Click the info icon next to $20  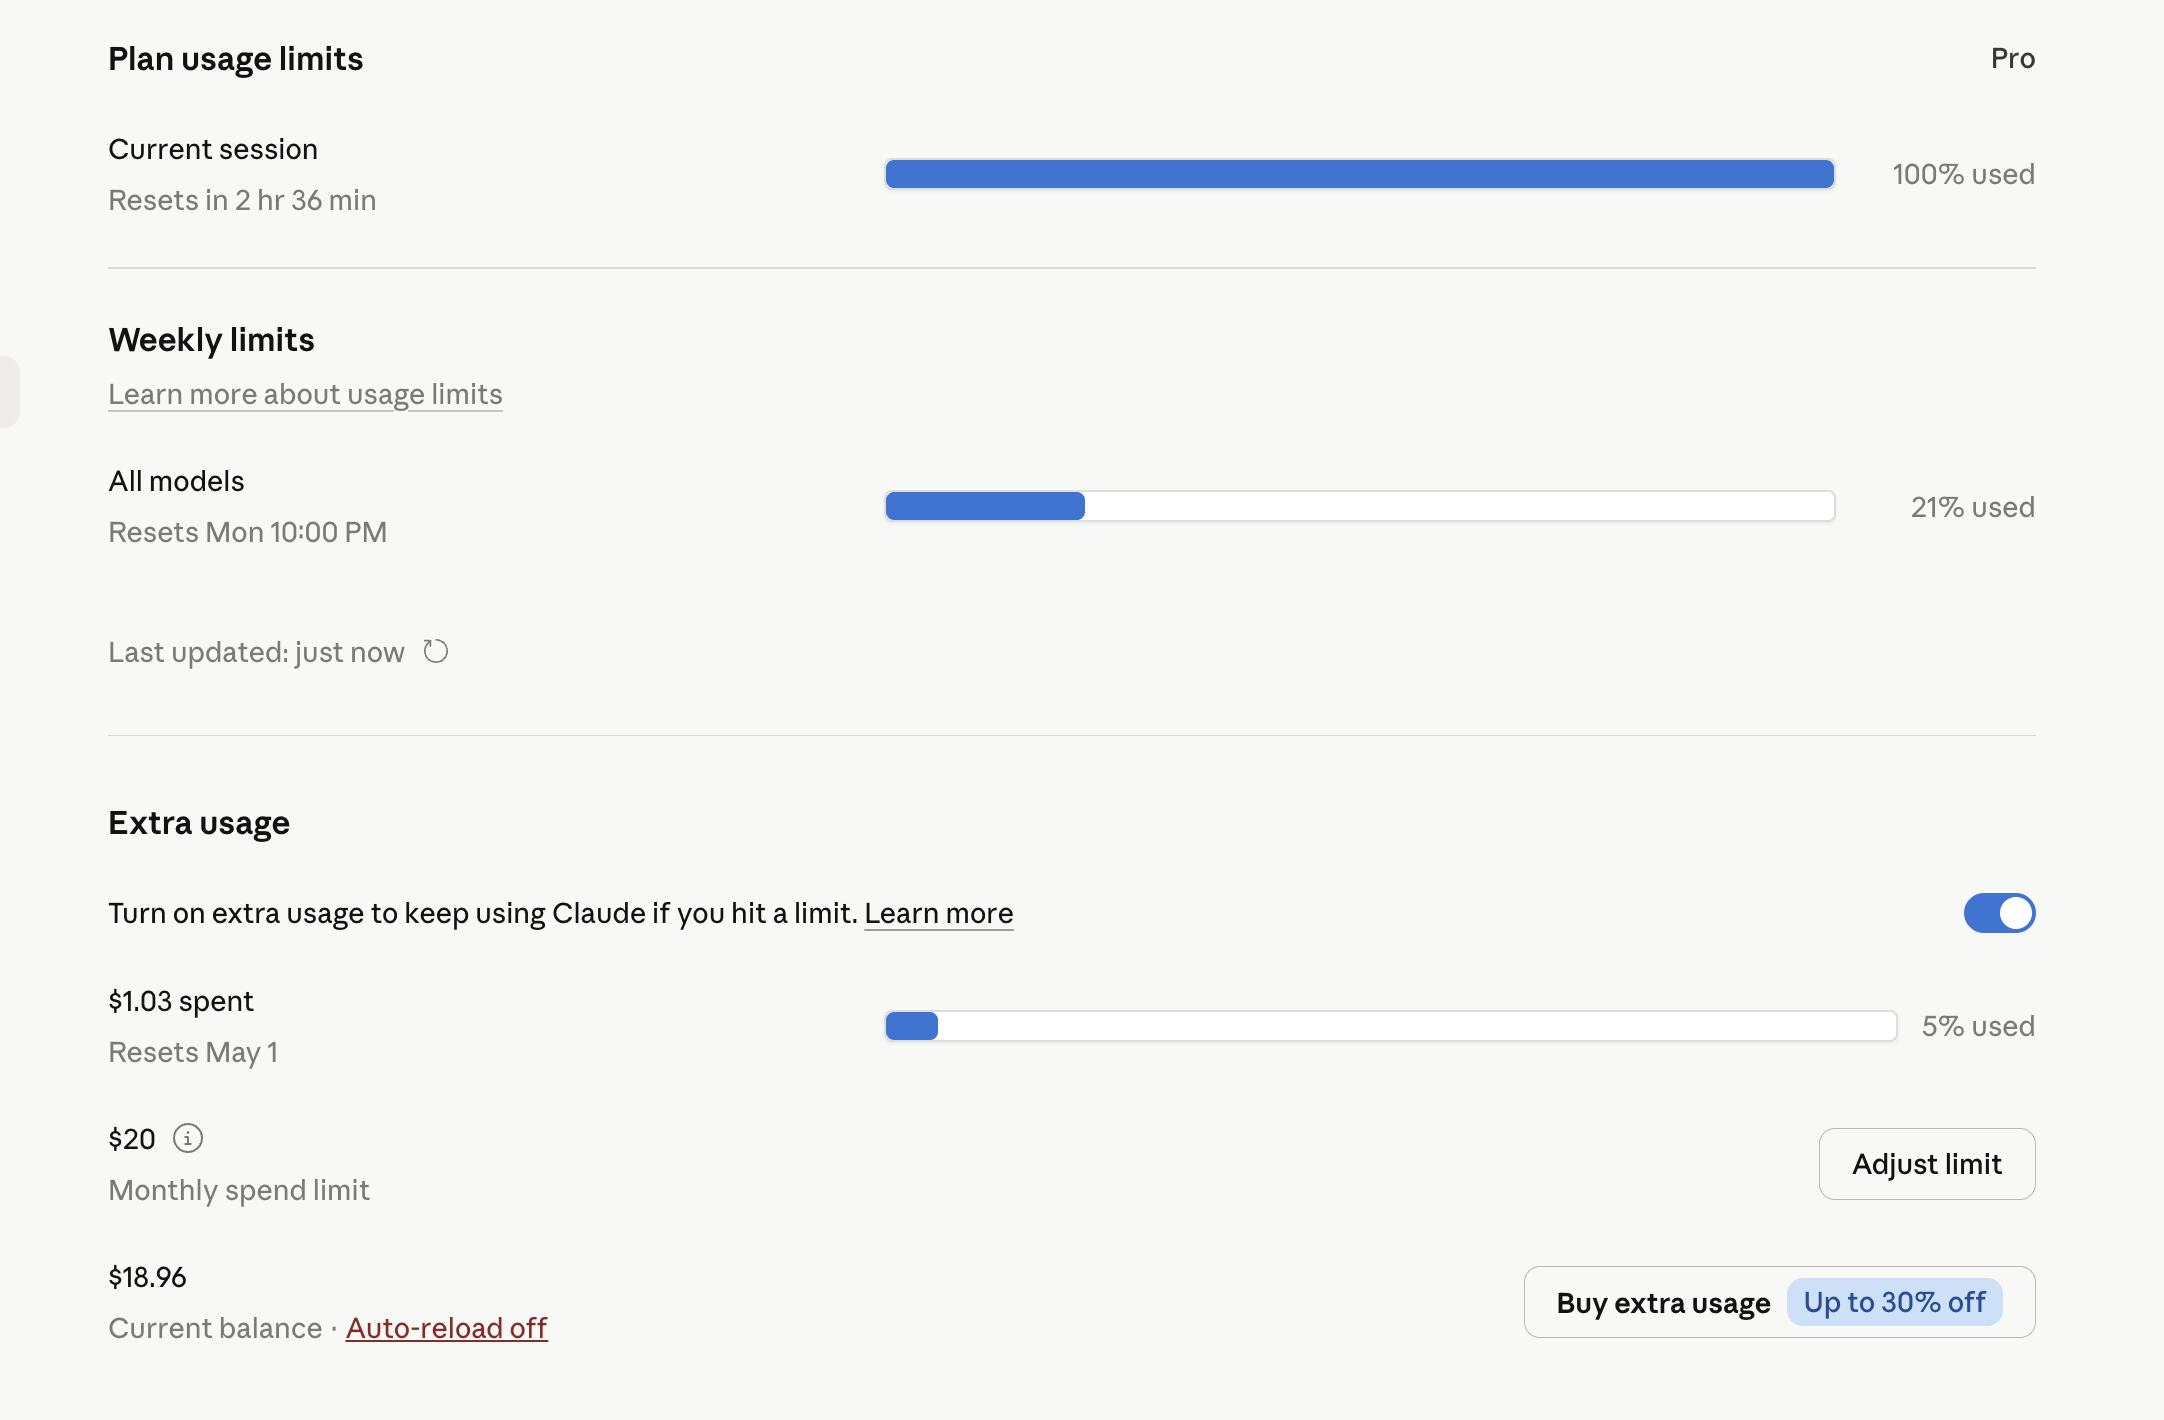(x=188, y=1138)
